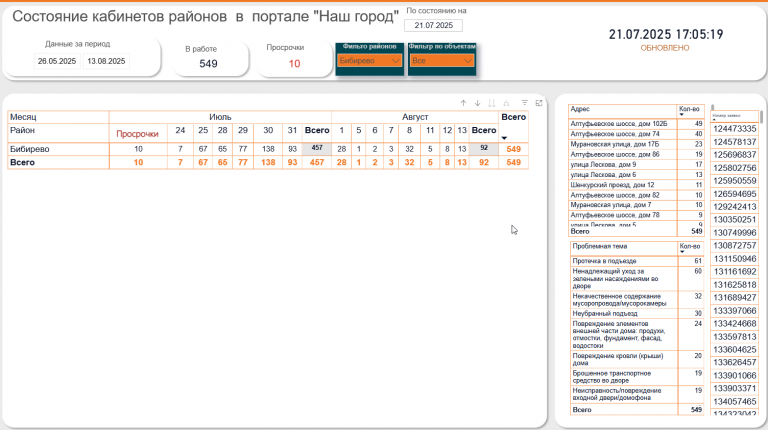The image size is (768, 430).
Task: Open the matrix visual filter icon
Action: pos(525,102)
